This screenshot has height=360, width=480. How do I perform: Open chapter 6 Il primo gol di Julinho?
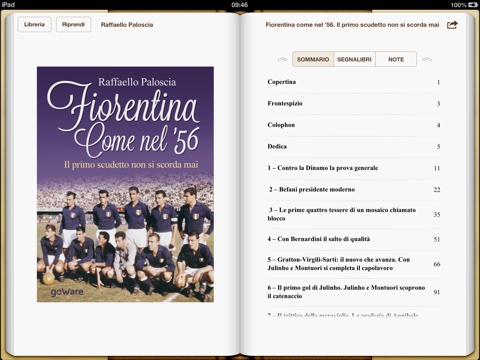click(x=354, y=292)
